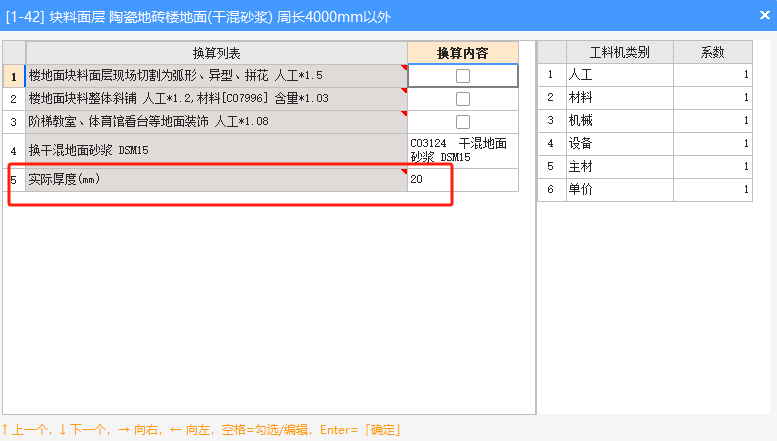Viewport: 777px width, 441px height.
Task: Edit the coefficient value for 设备
Action: click(x=713, y=144)
